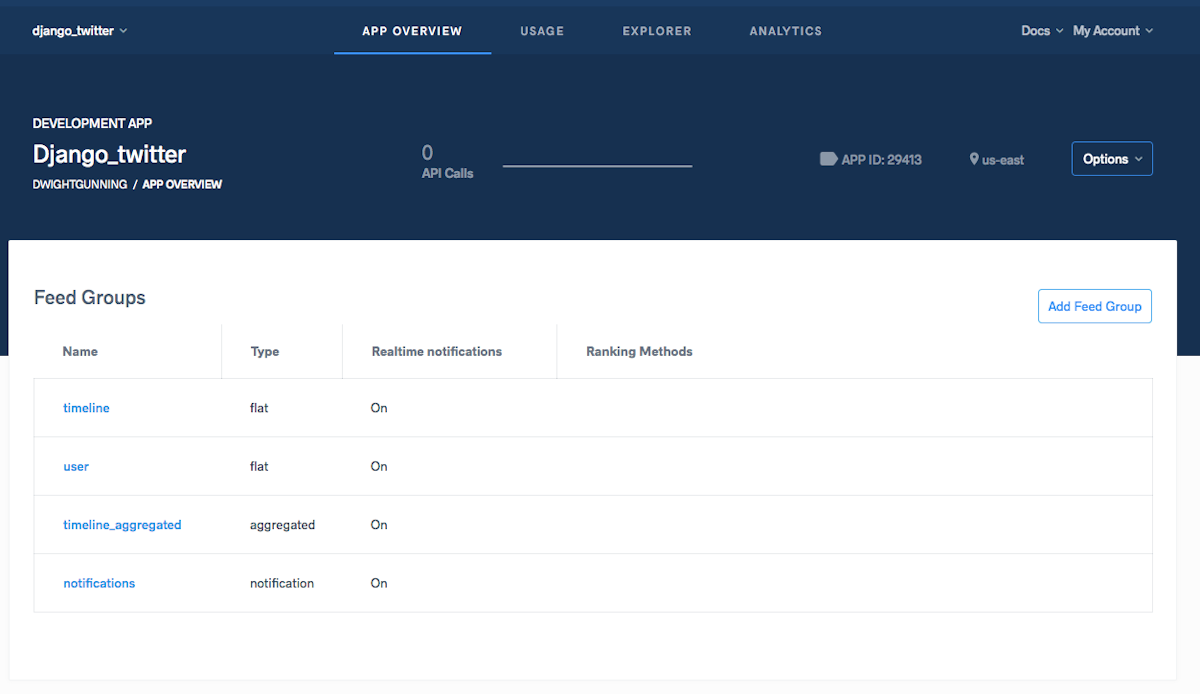1200x694 pixels.
Task: Select the APP OVERVIEW tab
Action: 412,31
